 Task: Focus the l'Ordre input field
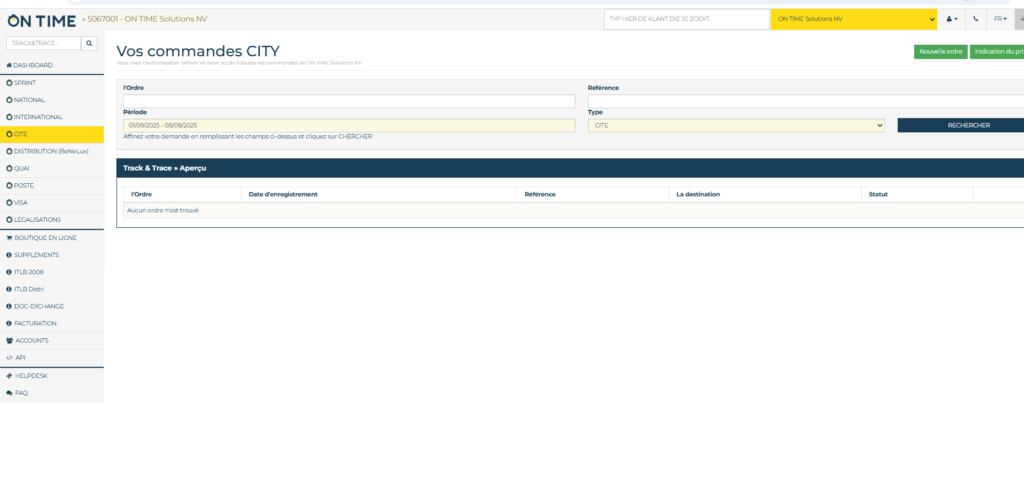pos(349,101)
